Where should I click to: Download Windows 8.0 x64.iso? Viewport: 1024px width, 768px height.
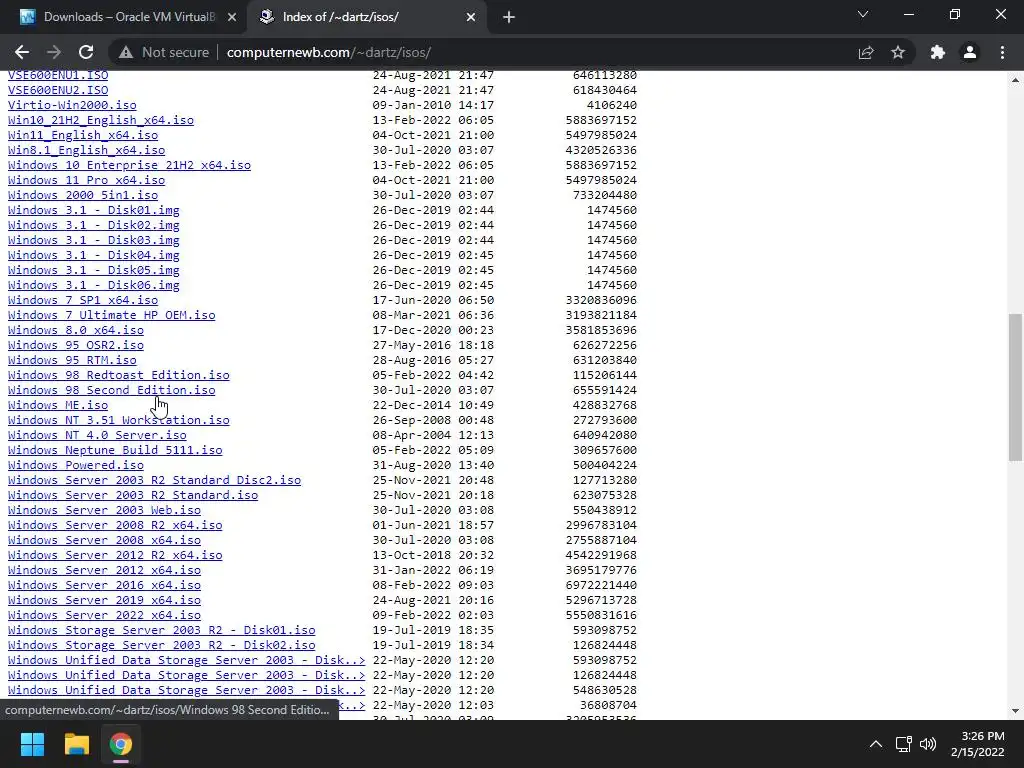click(x=76, y=330)
